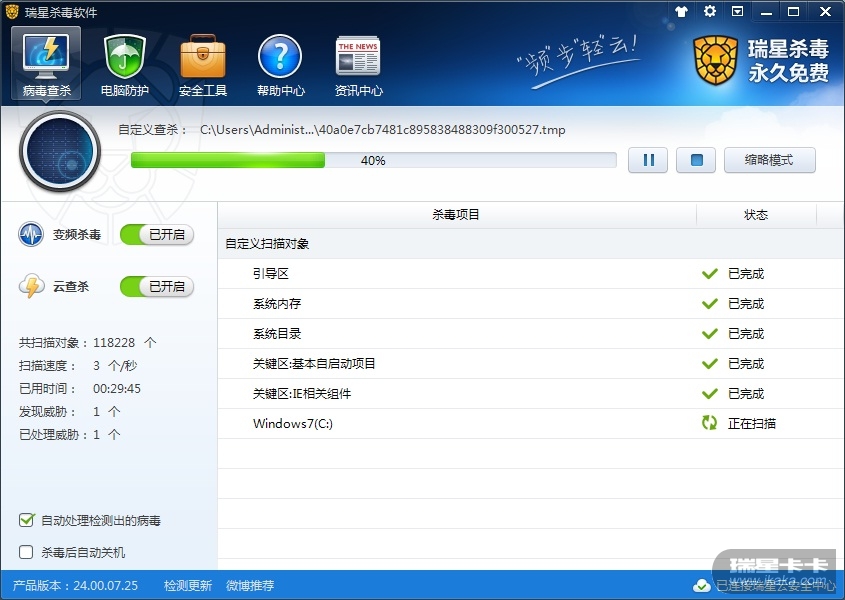Select the 系统目录 scan row
This screenshot has height=600, width=845.
[531, 334]
